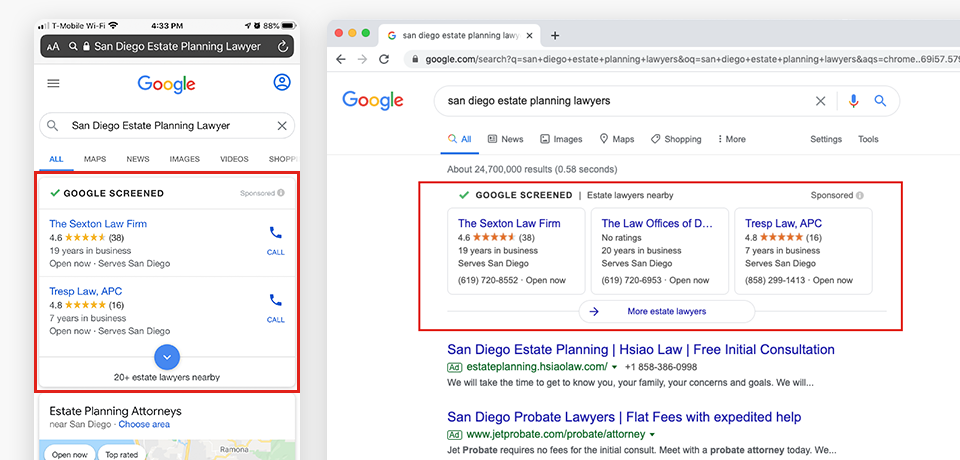960x460 pixels.
Task: Click the desktop Sponsored info icon
Action: pyautogui.click(x=860, y=195)
